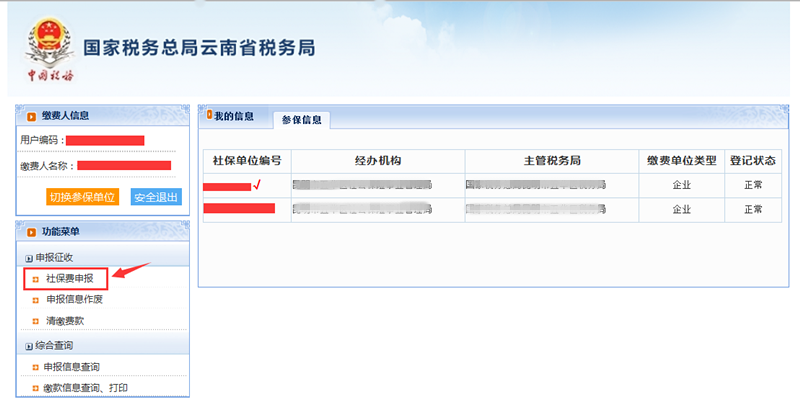800x399 pixels.
Task: Click 正常 status in the first row
Action: click(753, 185)
